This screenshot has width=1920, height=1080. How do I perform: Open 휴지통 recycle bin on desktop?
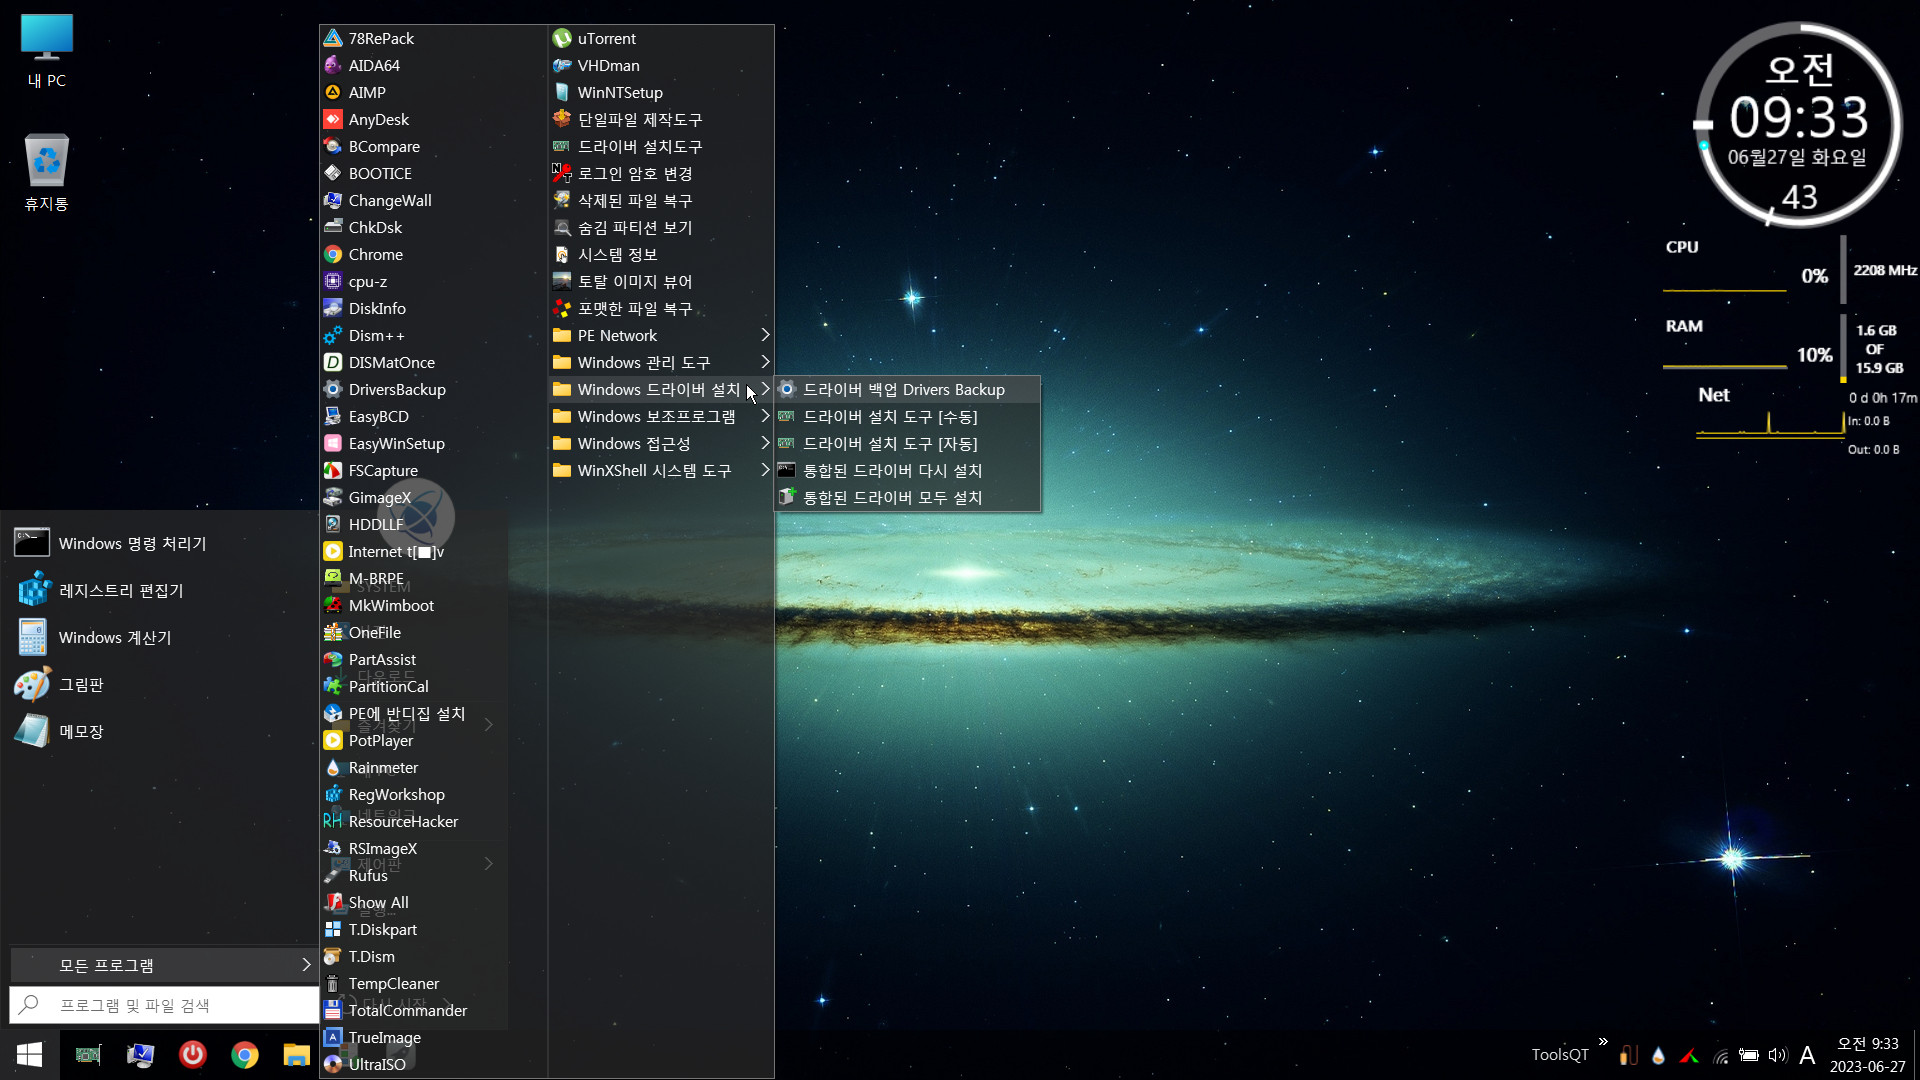click(47, 172)
